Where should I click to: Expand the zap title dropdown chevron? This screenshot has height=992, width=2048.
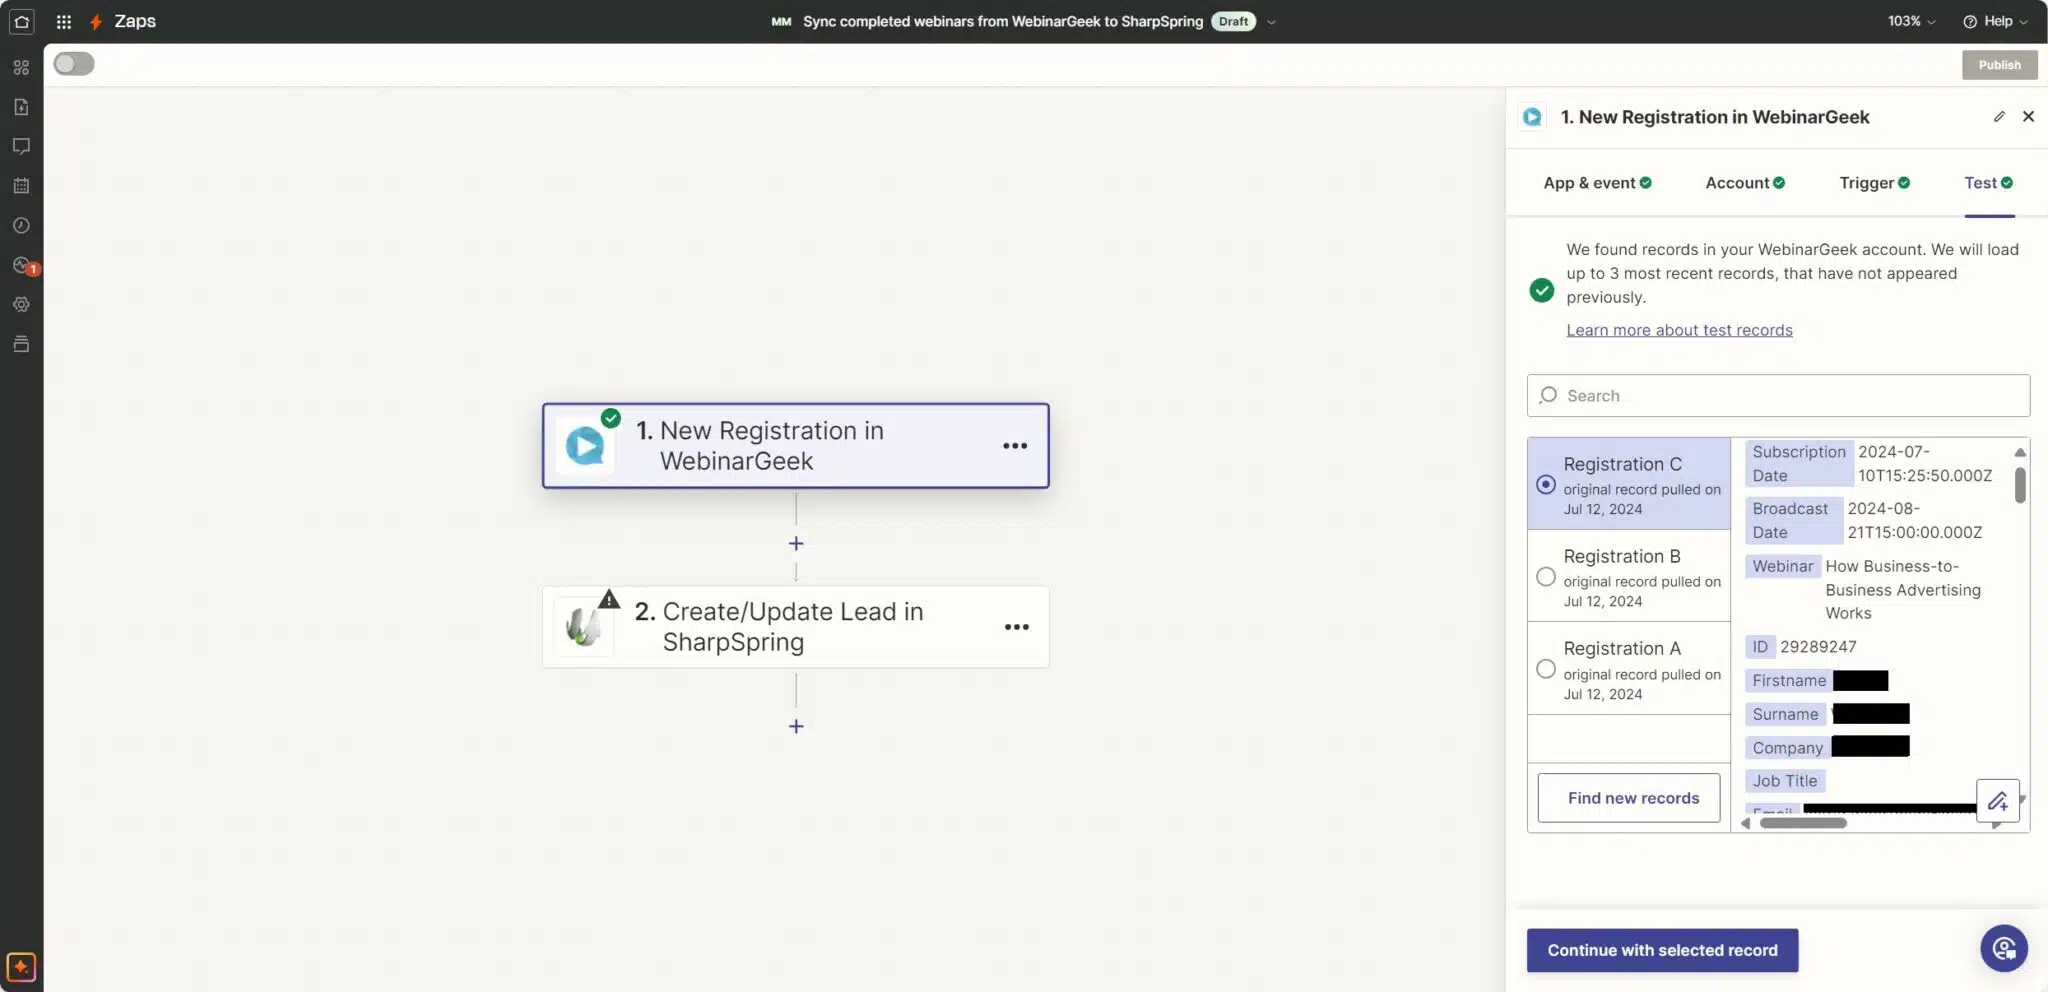1271,22
